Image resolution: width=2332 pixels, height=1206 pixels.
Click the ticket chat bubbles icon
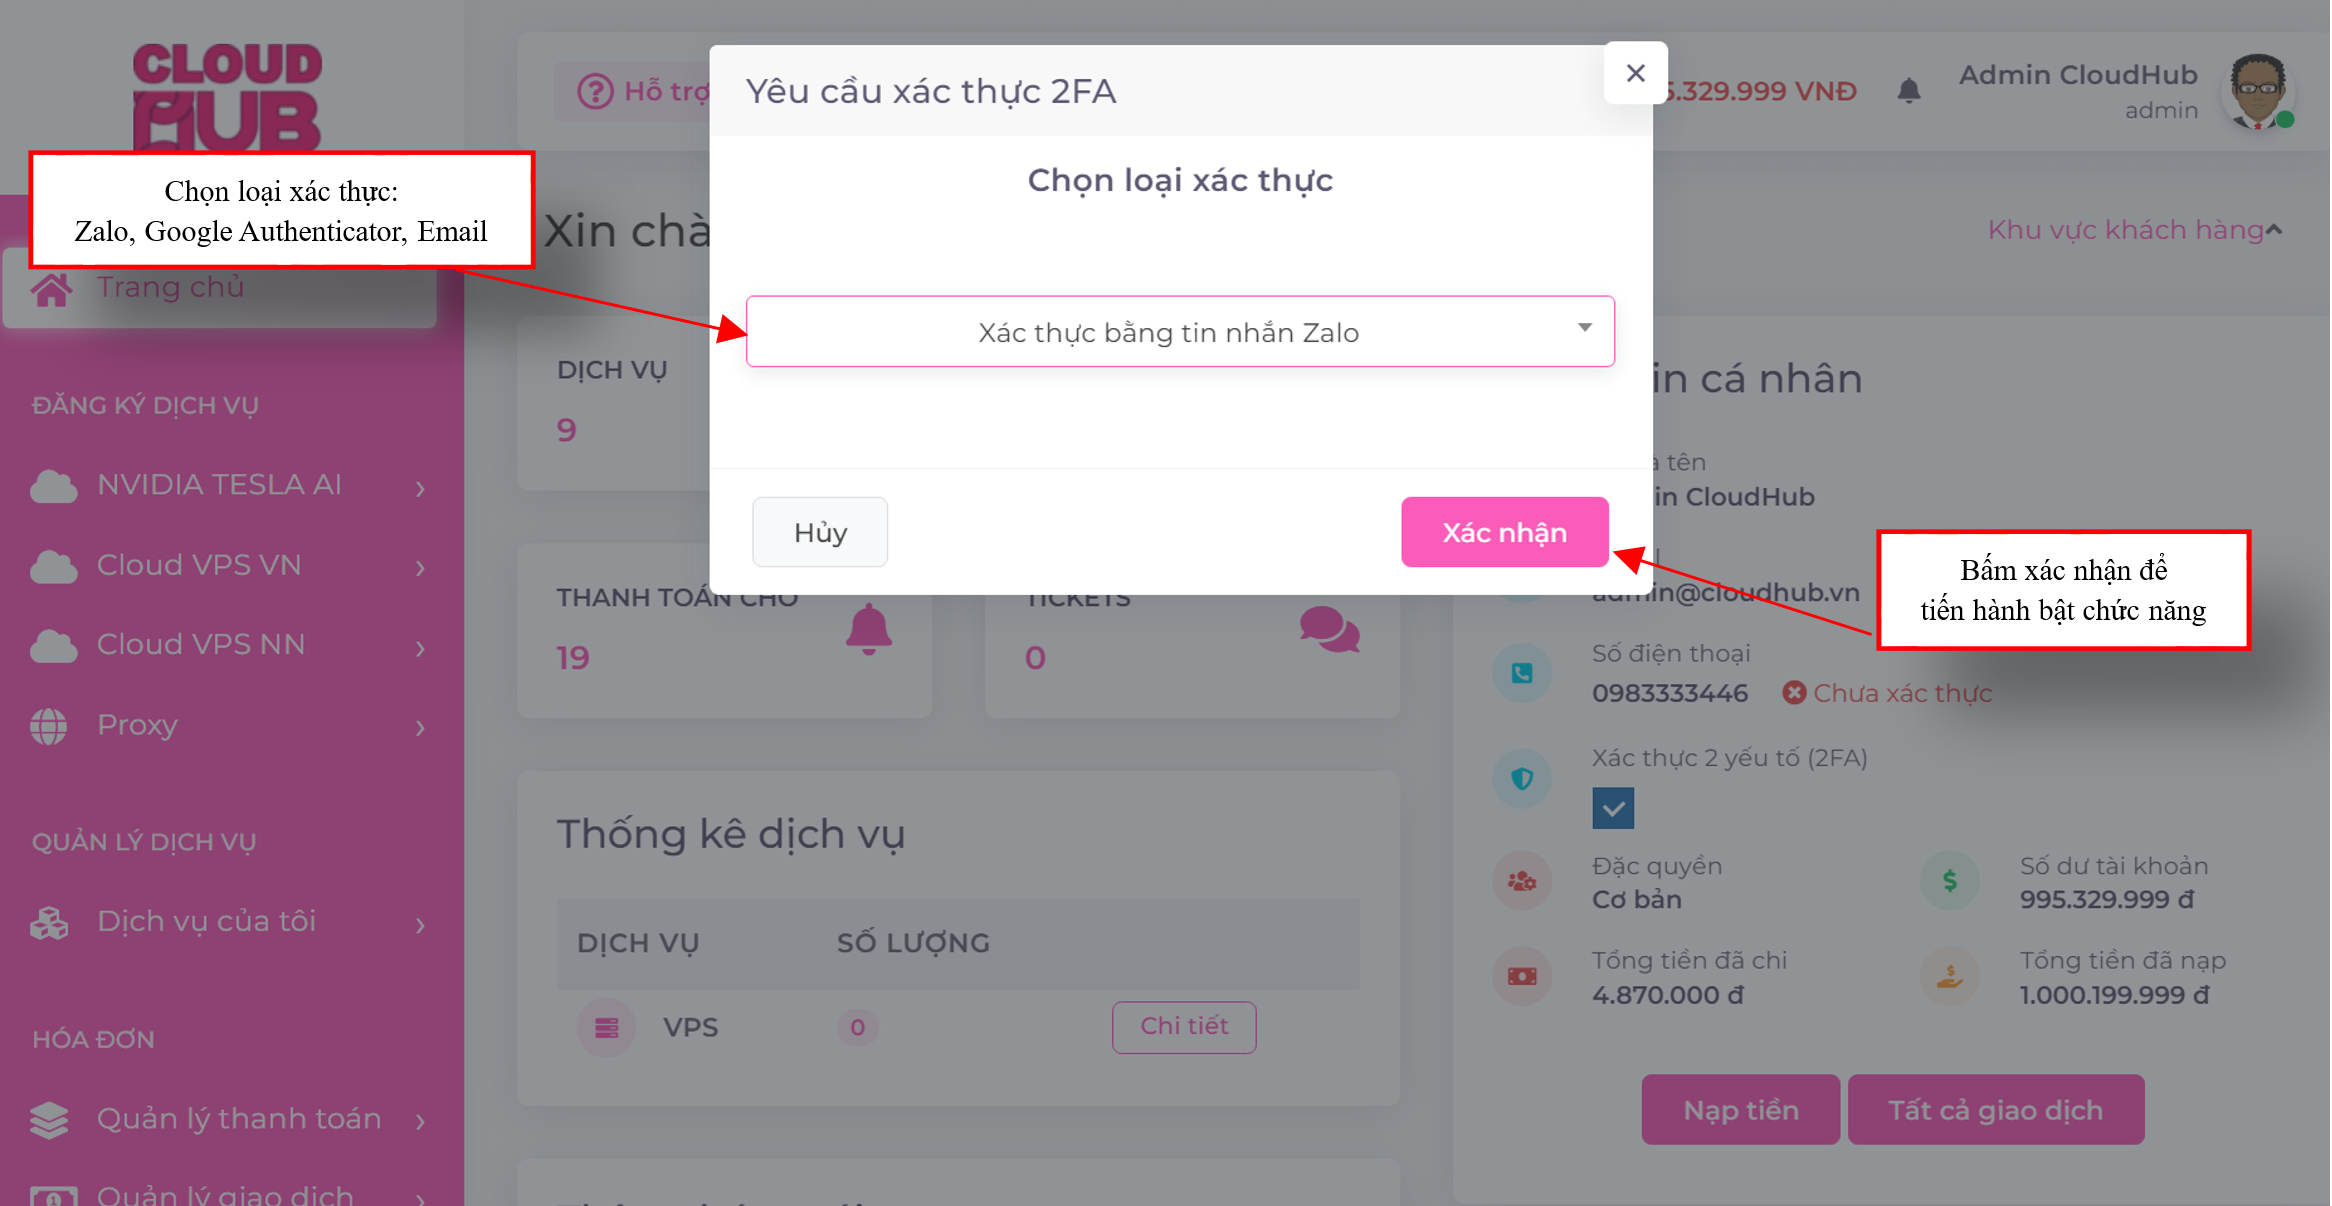(x=1329, y=630)
